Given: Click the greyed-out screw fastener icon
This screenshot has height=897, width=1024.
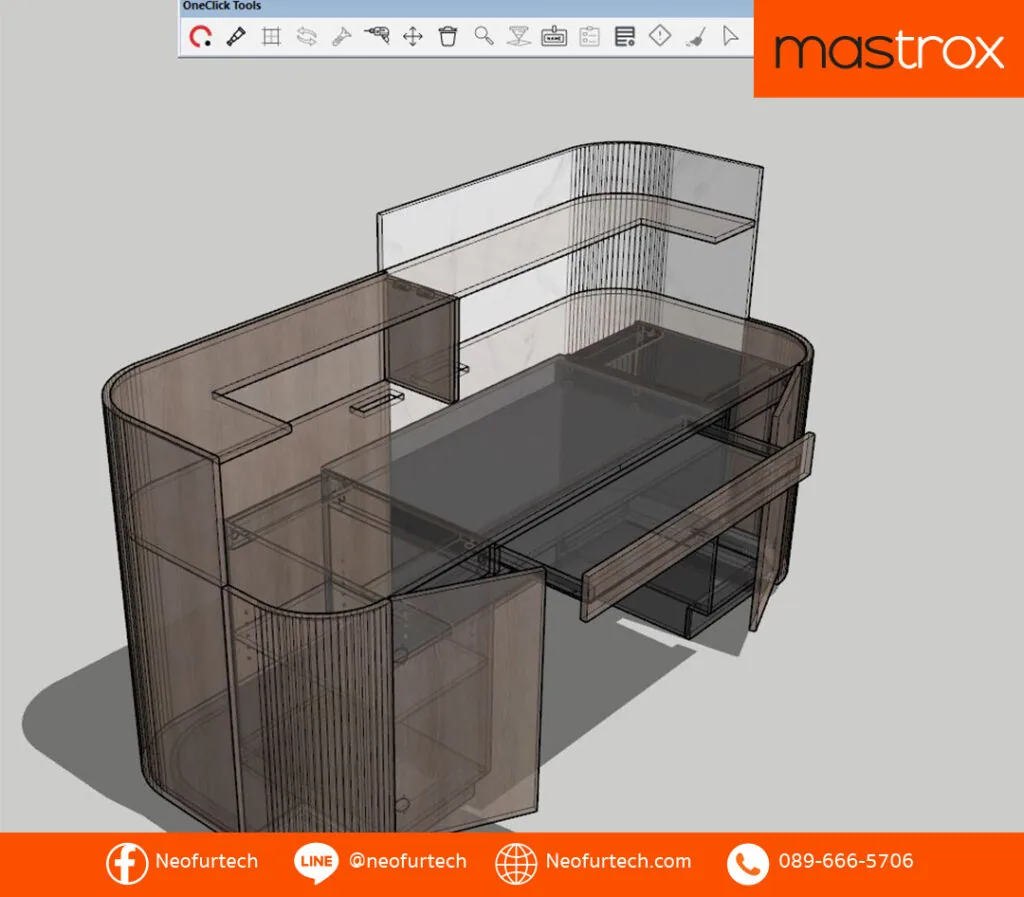Looking at the screenshot, I should [x=342, y=36].
